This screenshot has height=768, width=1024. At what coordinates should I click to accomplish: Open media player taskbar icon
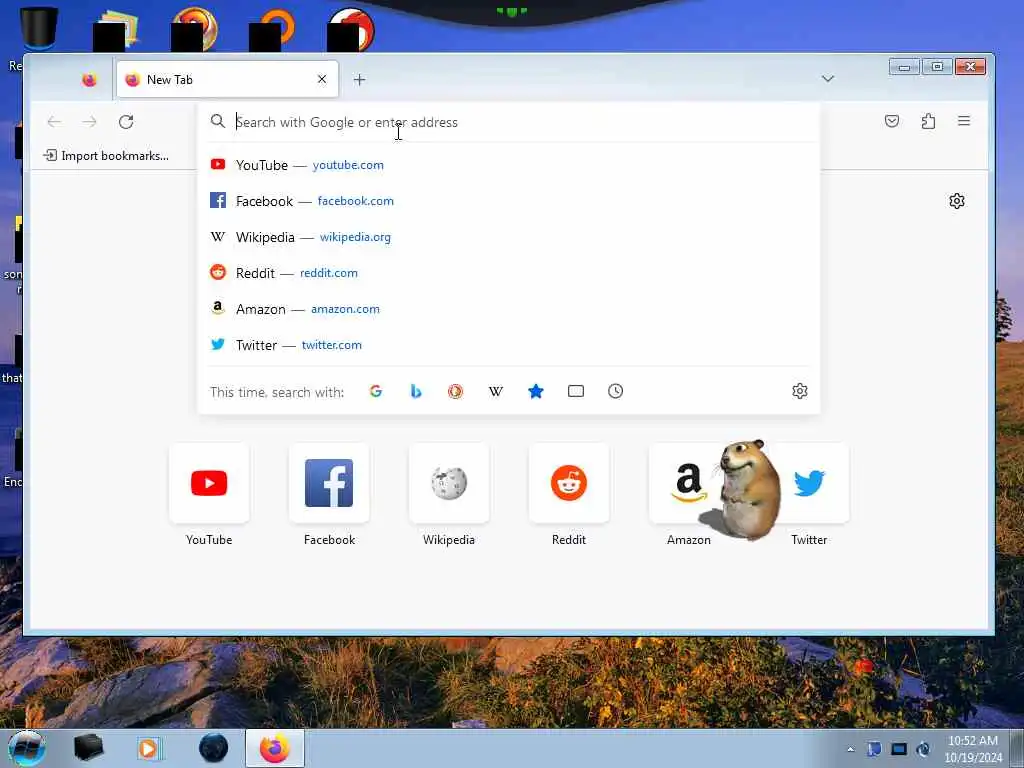tap(148, 748)
